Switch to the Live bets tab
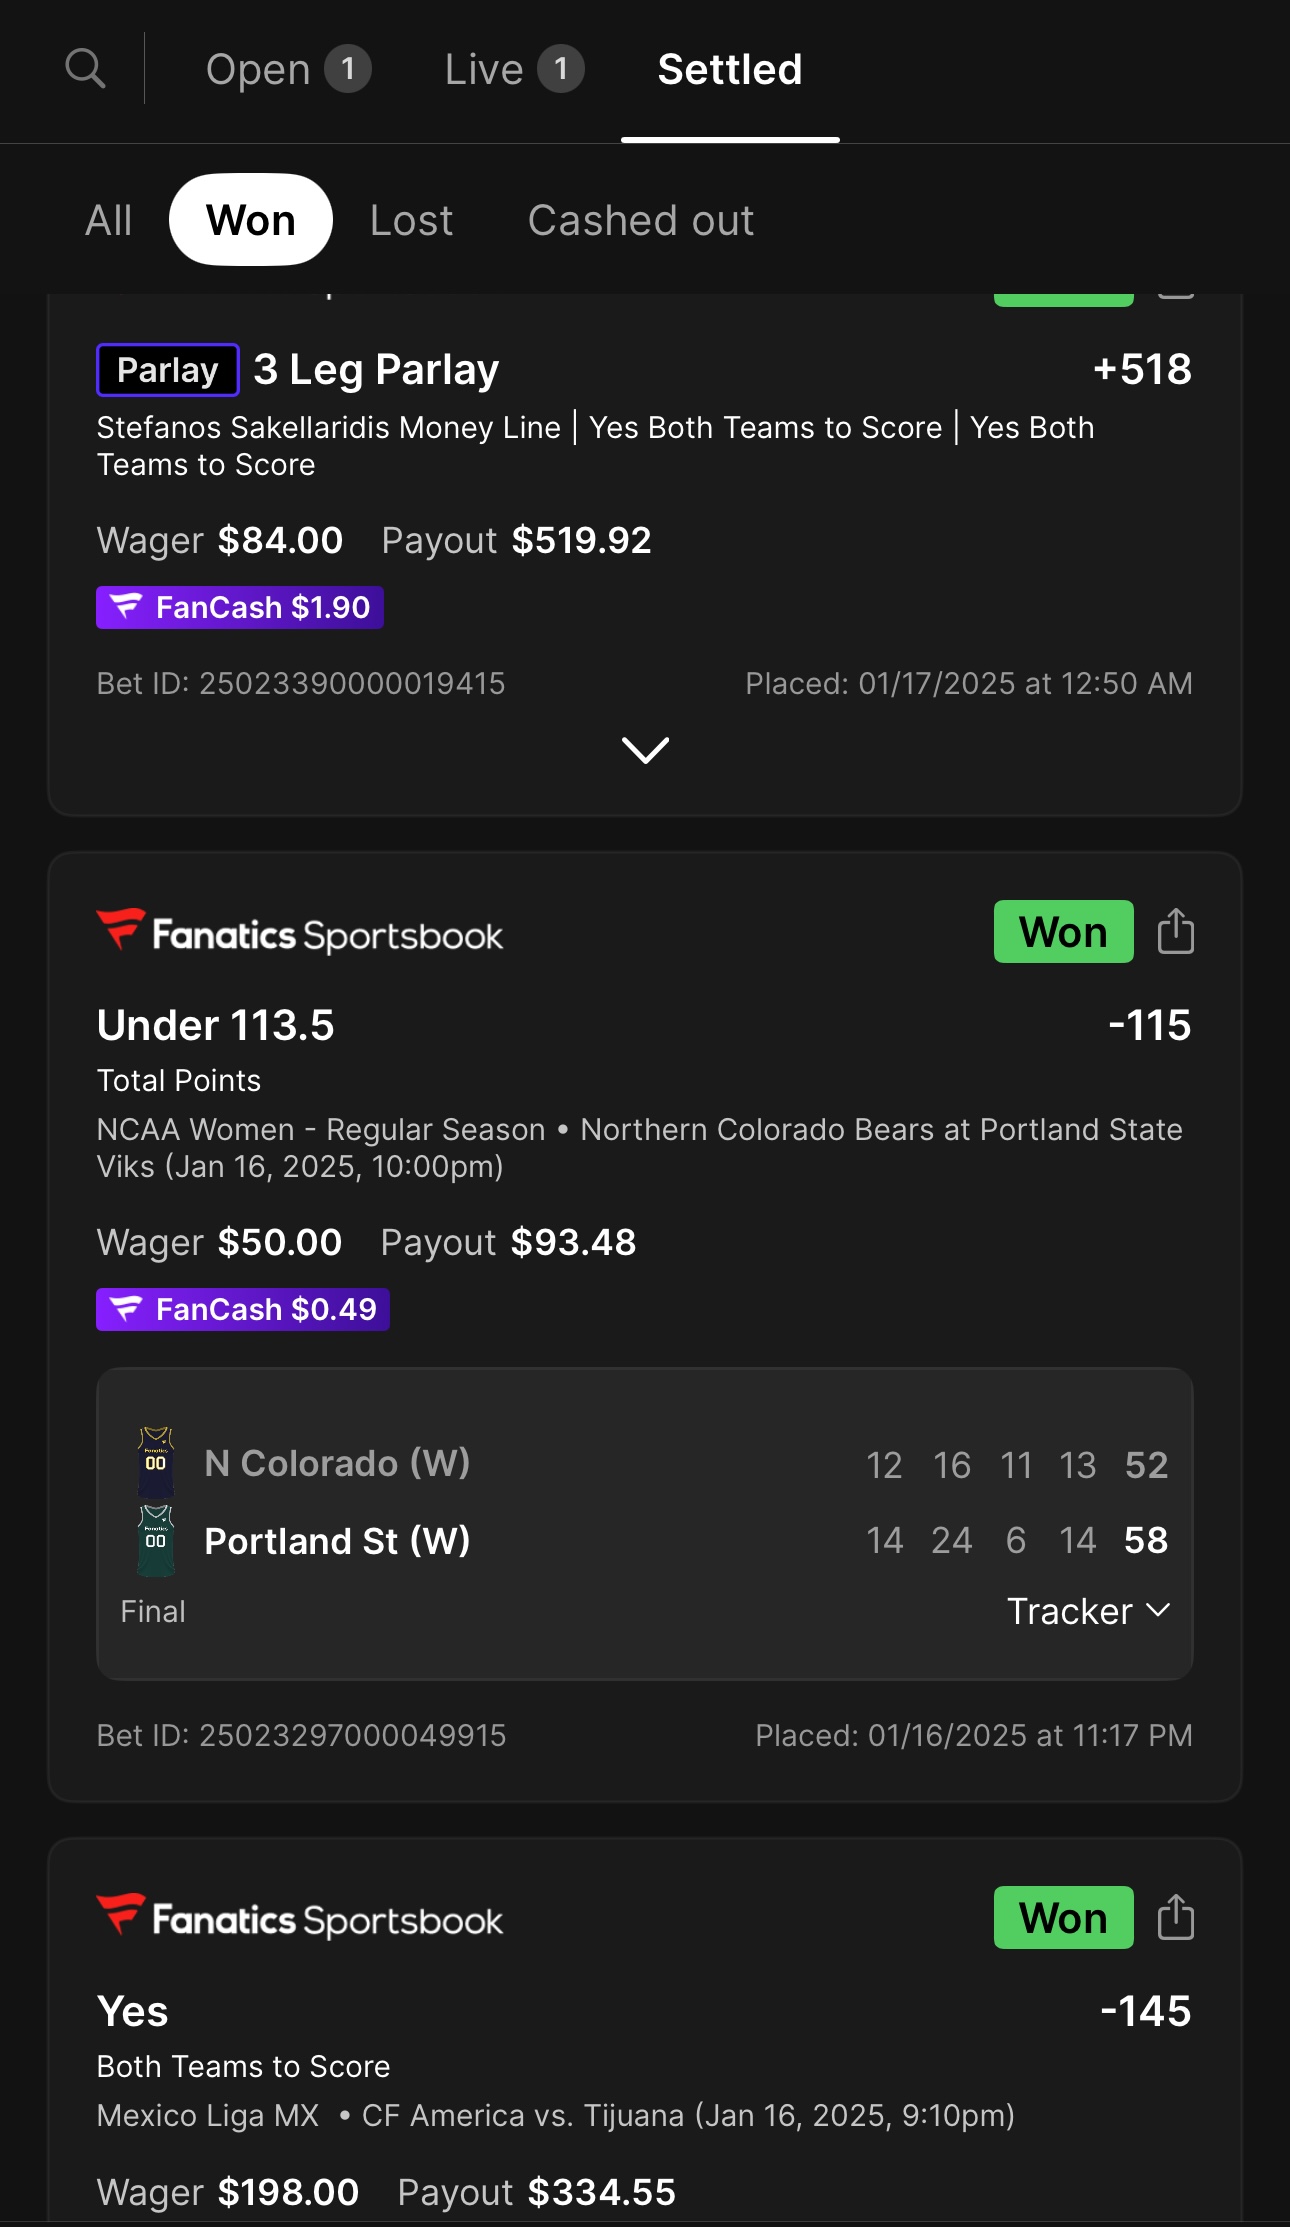The image size is (1290, 2227). tap(513, 70)
